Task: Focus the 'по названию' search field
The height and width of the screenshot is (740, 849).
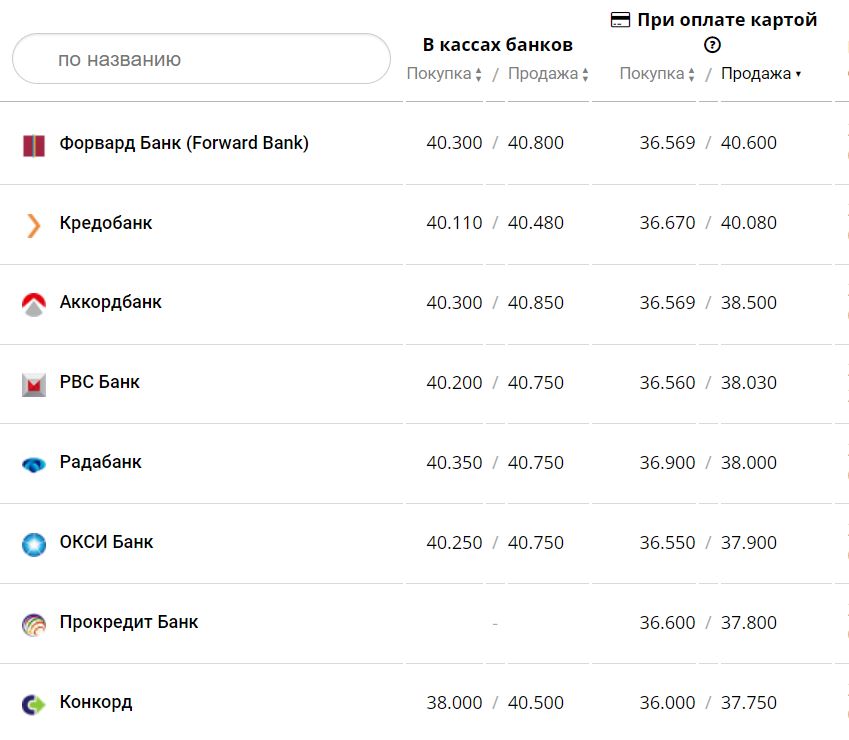Action: coord(201,59)
